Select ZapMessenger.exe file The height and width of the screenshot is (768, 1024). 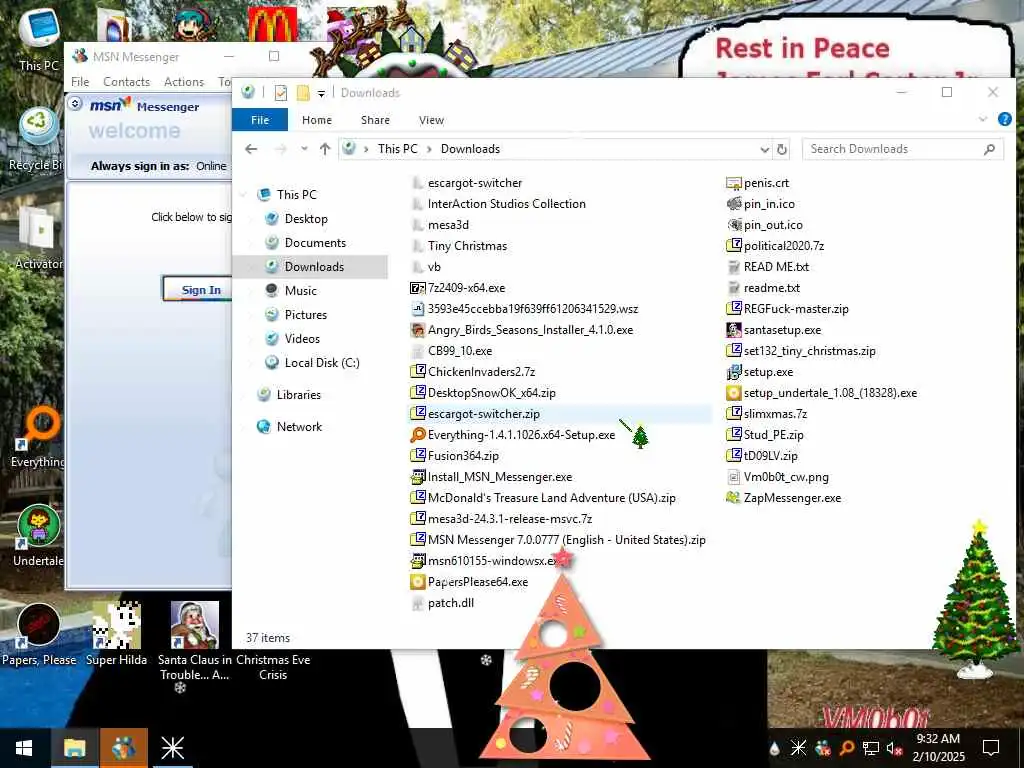click(x=784, y=498)
